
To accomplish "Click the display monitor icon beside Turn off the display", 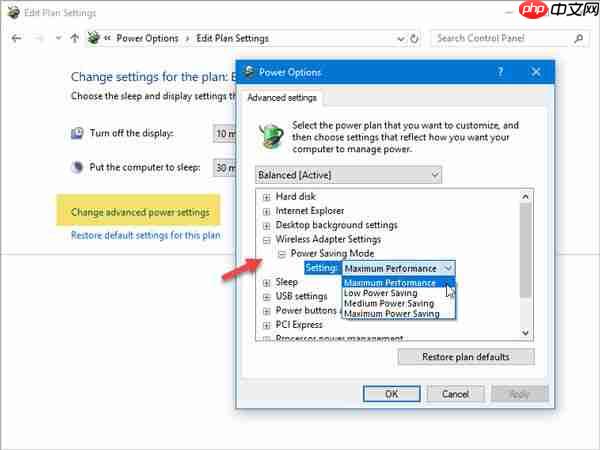I will click(77, 133).
